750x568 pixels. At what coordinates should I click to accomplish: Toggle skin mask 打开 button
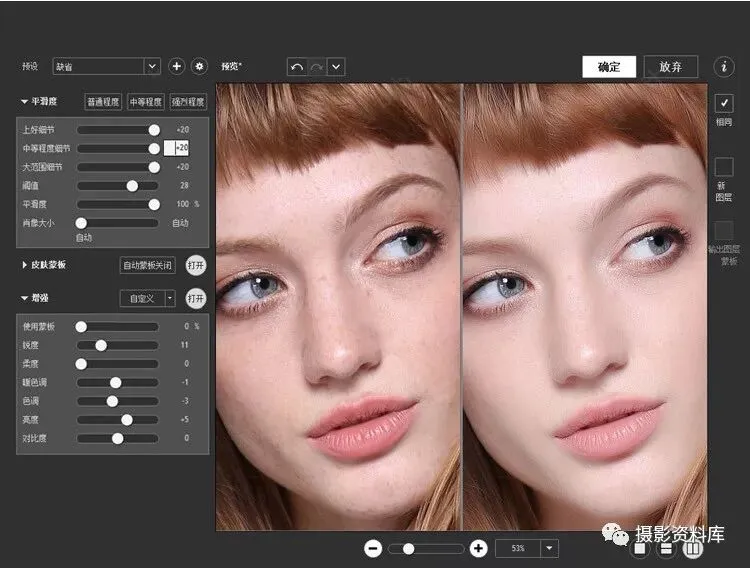pyautogui.click(x=196, y=265)
